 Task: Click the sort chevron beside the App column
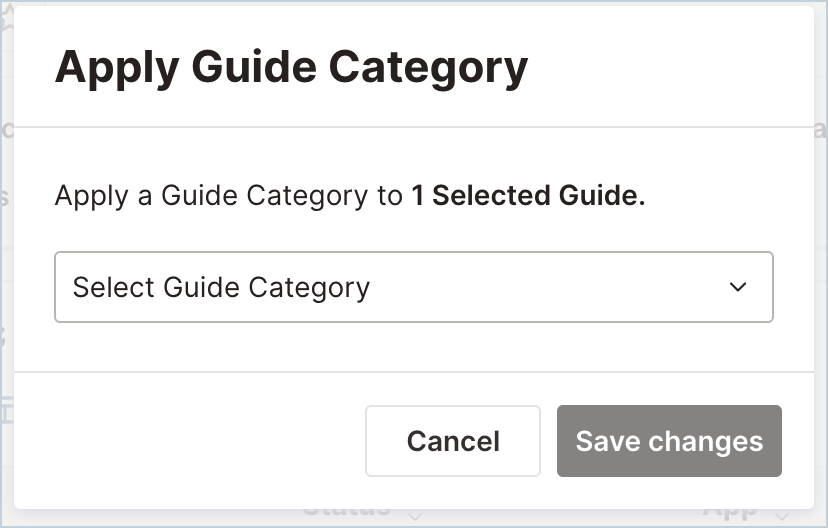[782, 516]
